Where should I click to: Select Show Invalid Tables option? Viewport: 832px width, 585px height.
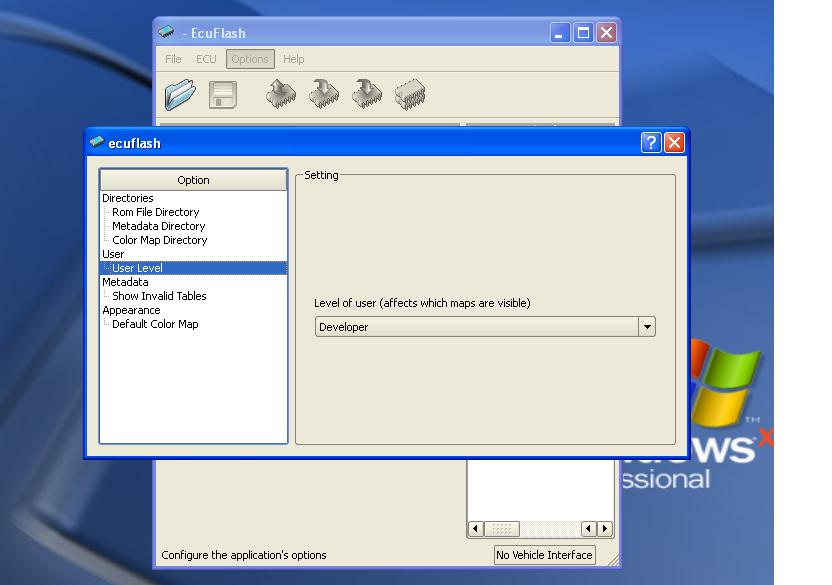[159, 296]
